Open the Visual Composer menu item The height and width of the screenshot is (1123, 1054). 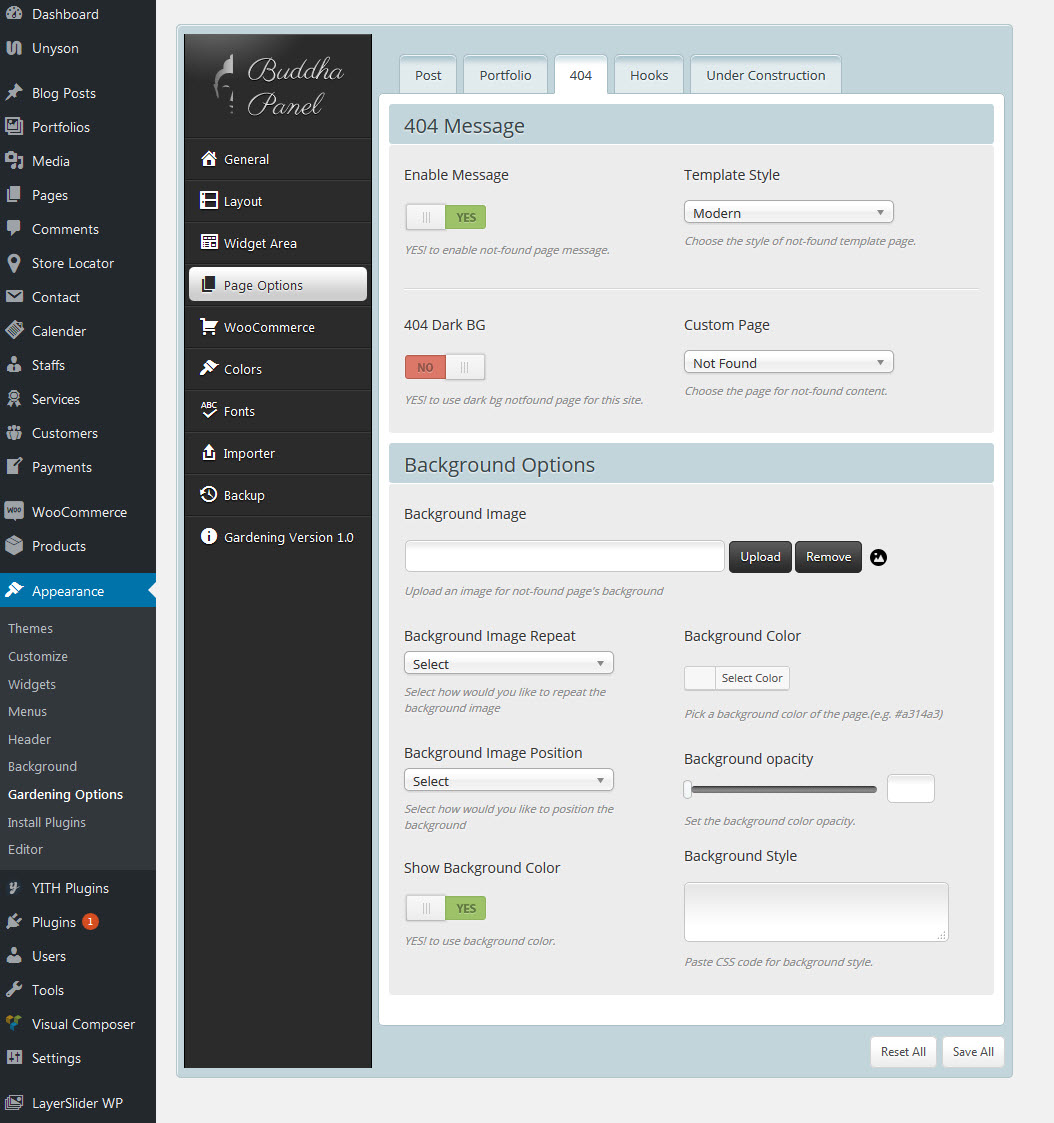pyautogui.click(x=77, y=1024)
